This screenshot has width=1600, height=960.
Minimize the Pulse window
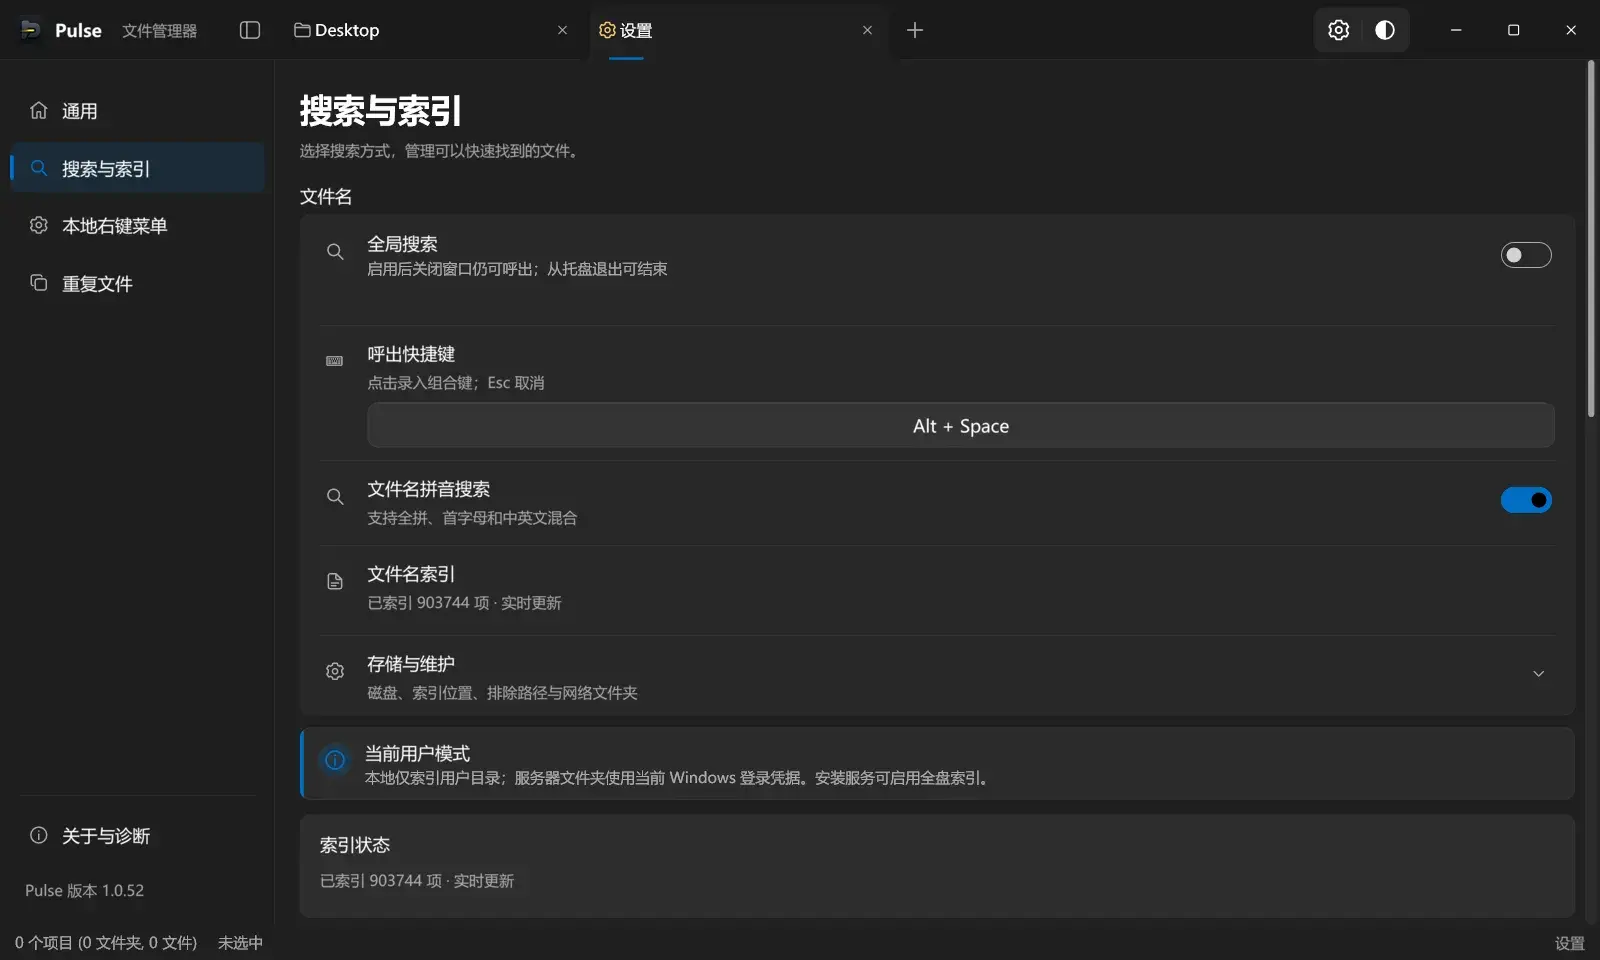coord(1456,30)
